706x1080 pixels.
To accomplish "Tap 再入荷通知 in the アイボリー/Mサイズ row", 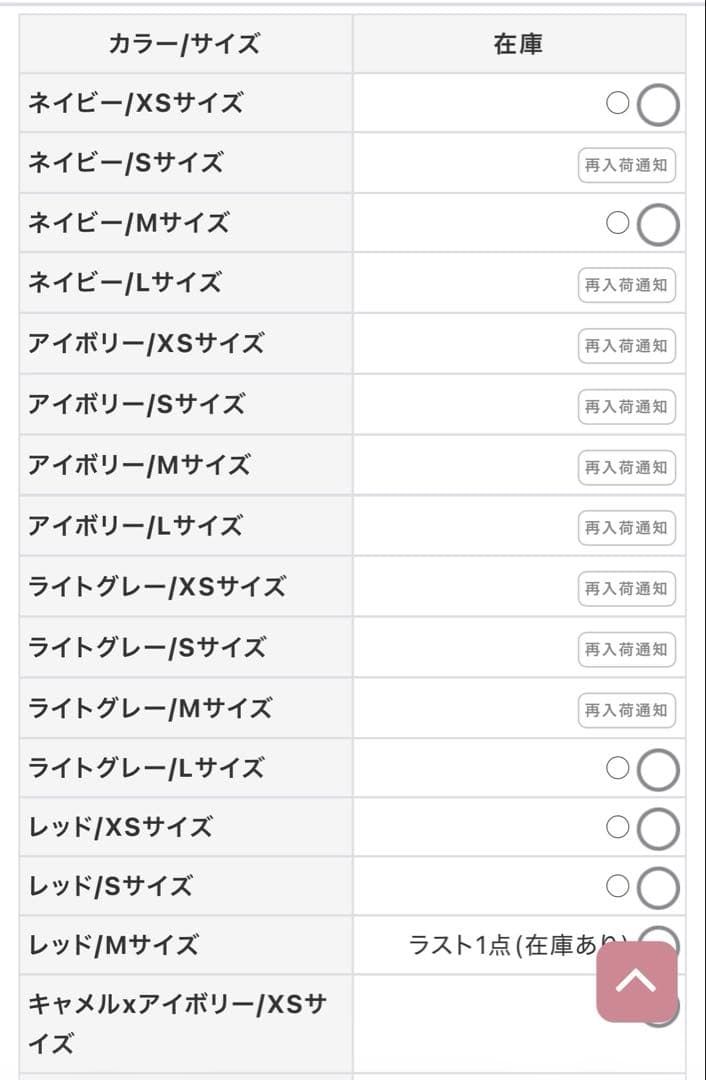I will tap(627, 467).
